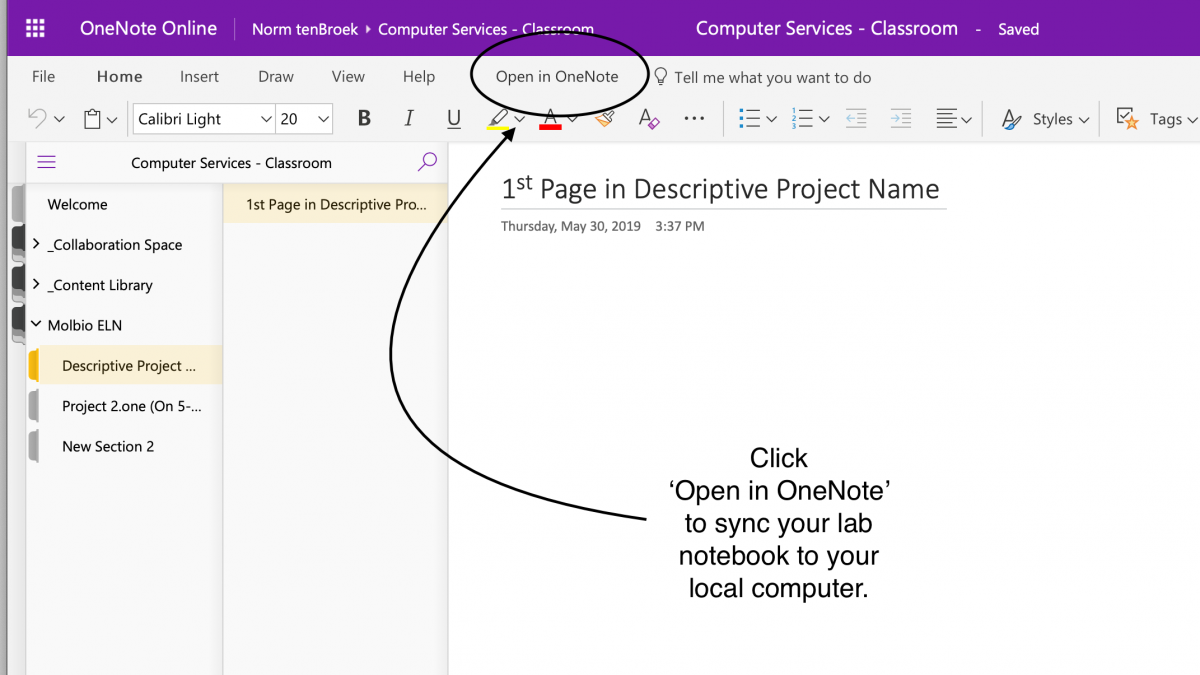Click the Increase Indent icon
The width and height of the screenshot is (1200, 675).
tap(901, 119)
